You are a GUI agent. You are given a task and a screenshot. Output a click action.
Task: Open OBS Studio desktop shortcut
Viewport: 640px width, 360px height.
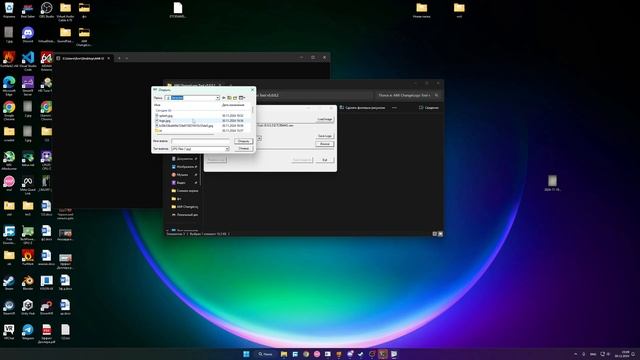coord(47,9)
